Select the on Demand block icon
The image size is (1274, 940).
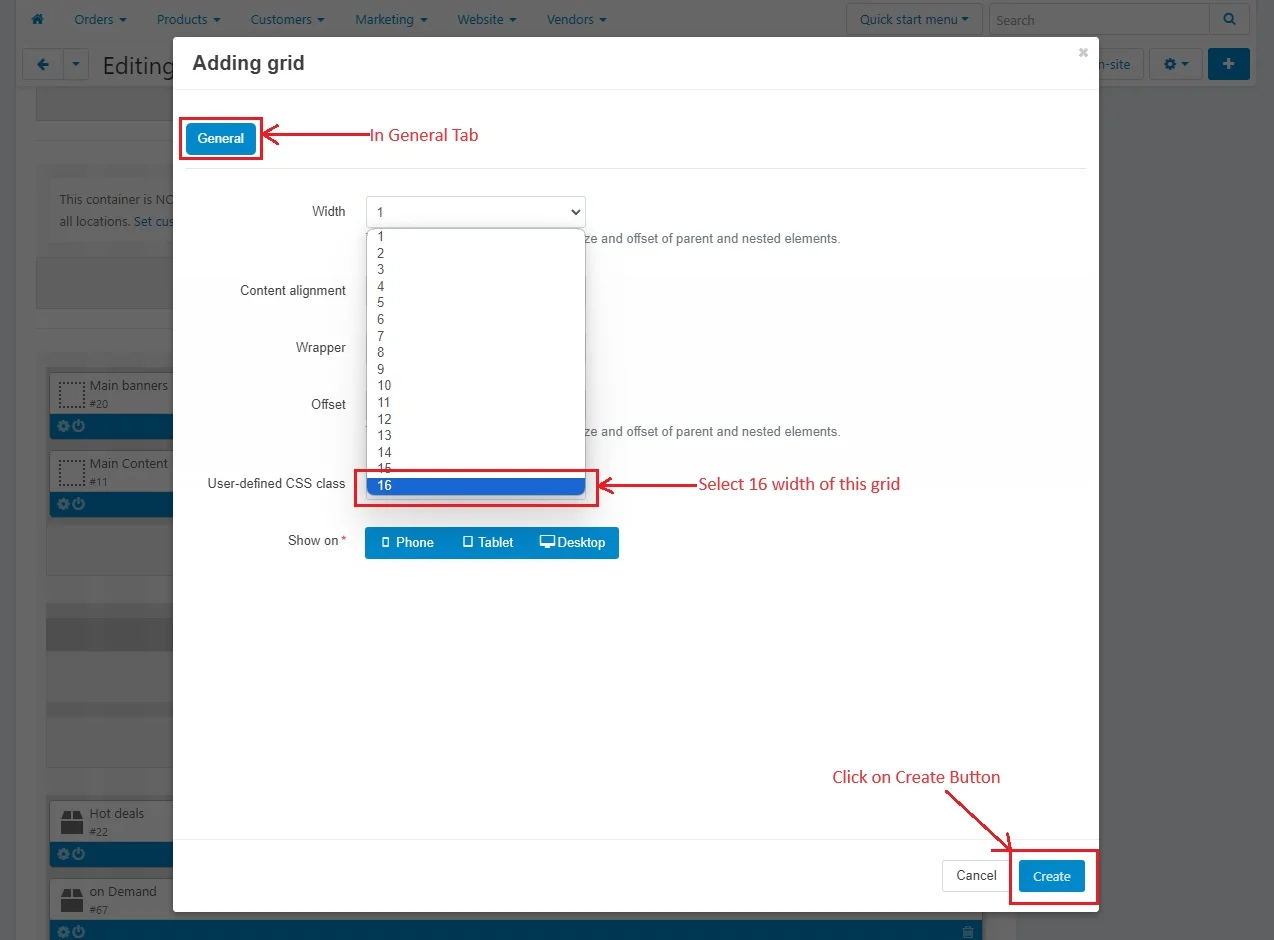pyautogui.click(x=71, y=900)
